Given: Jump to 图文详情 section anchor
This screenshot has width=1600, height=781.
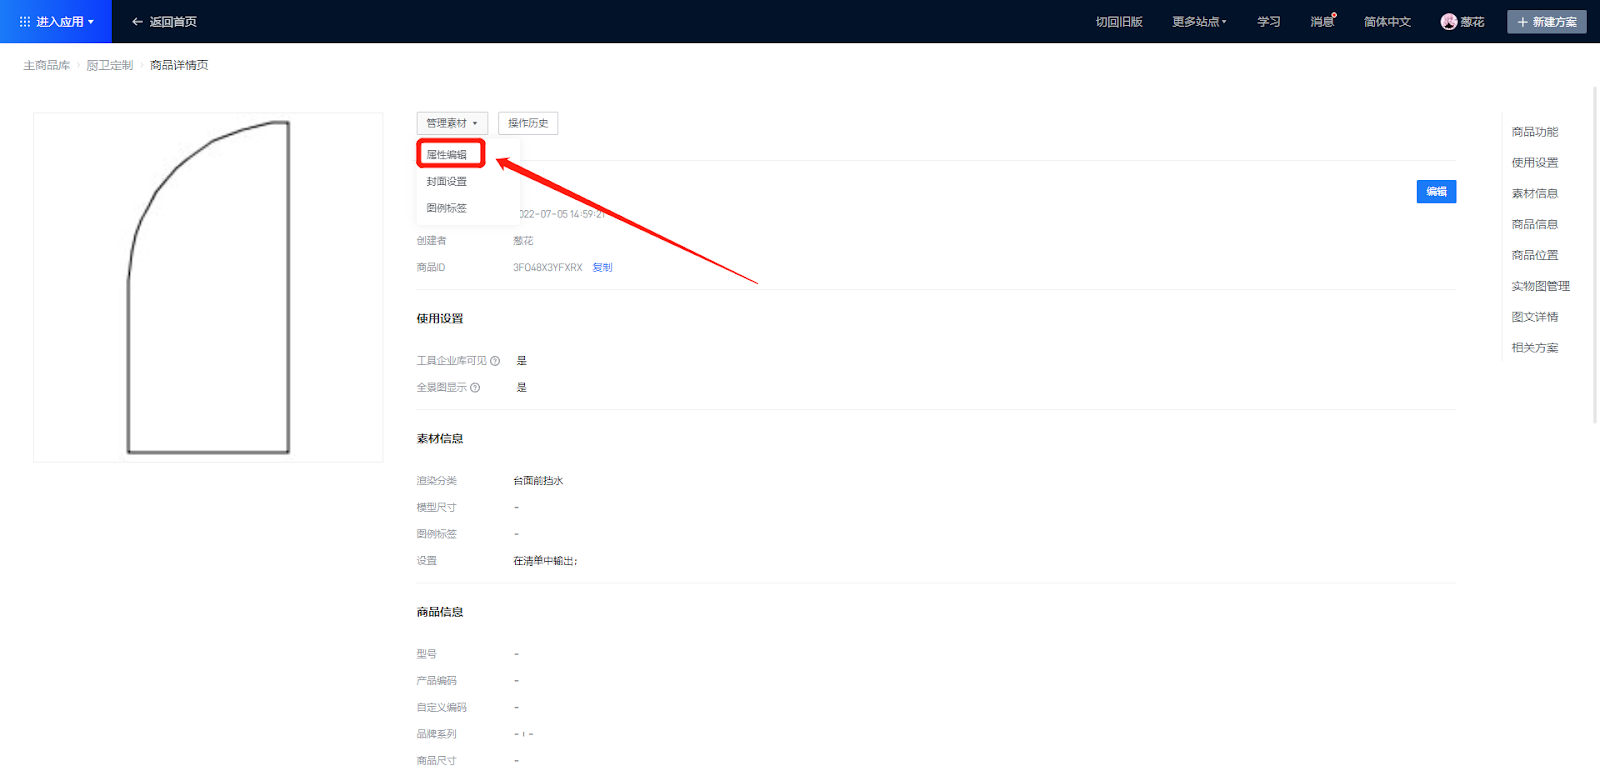Looking at the screenshot, I should coord(1535,318).
